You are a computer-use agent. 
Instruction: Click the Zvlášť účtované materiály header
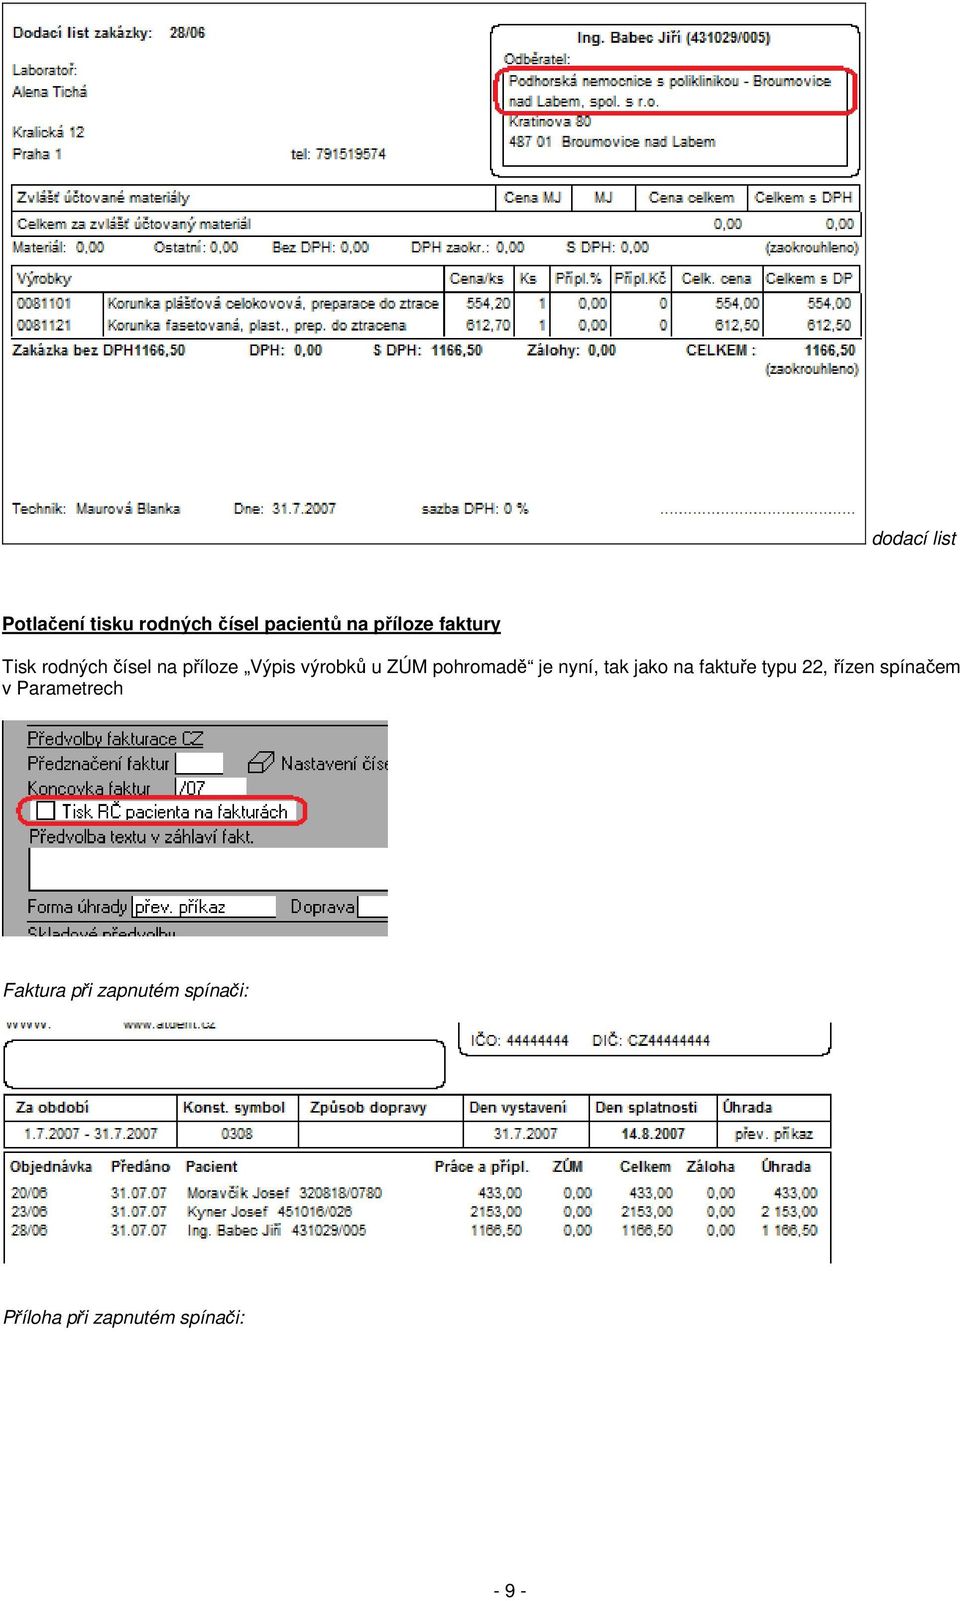pos(103,198)
